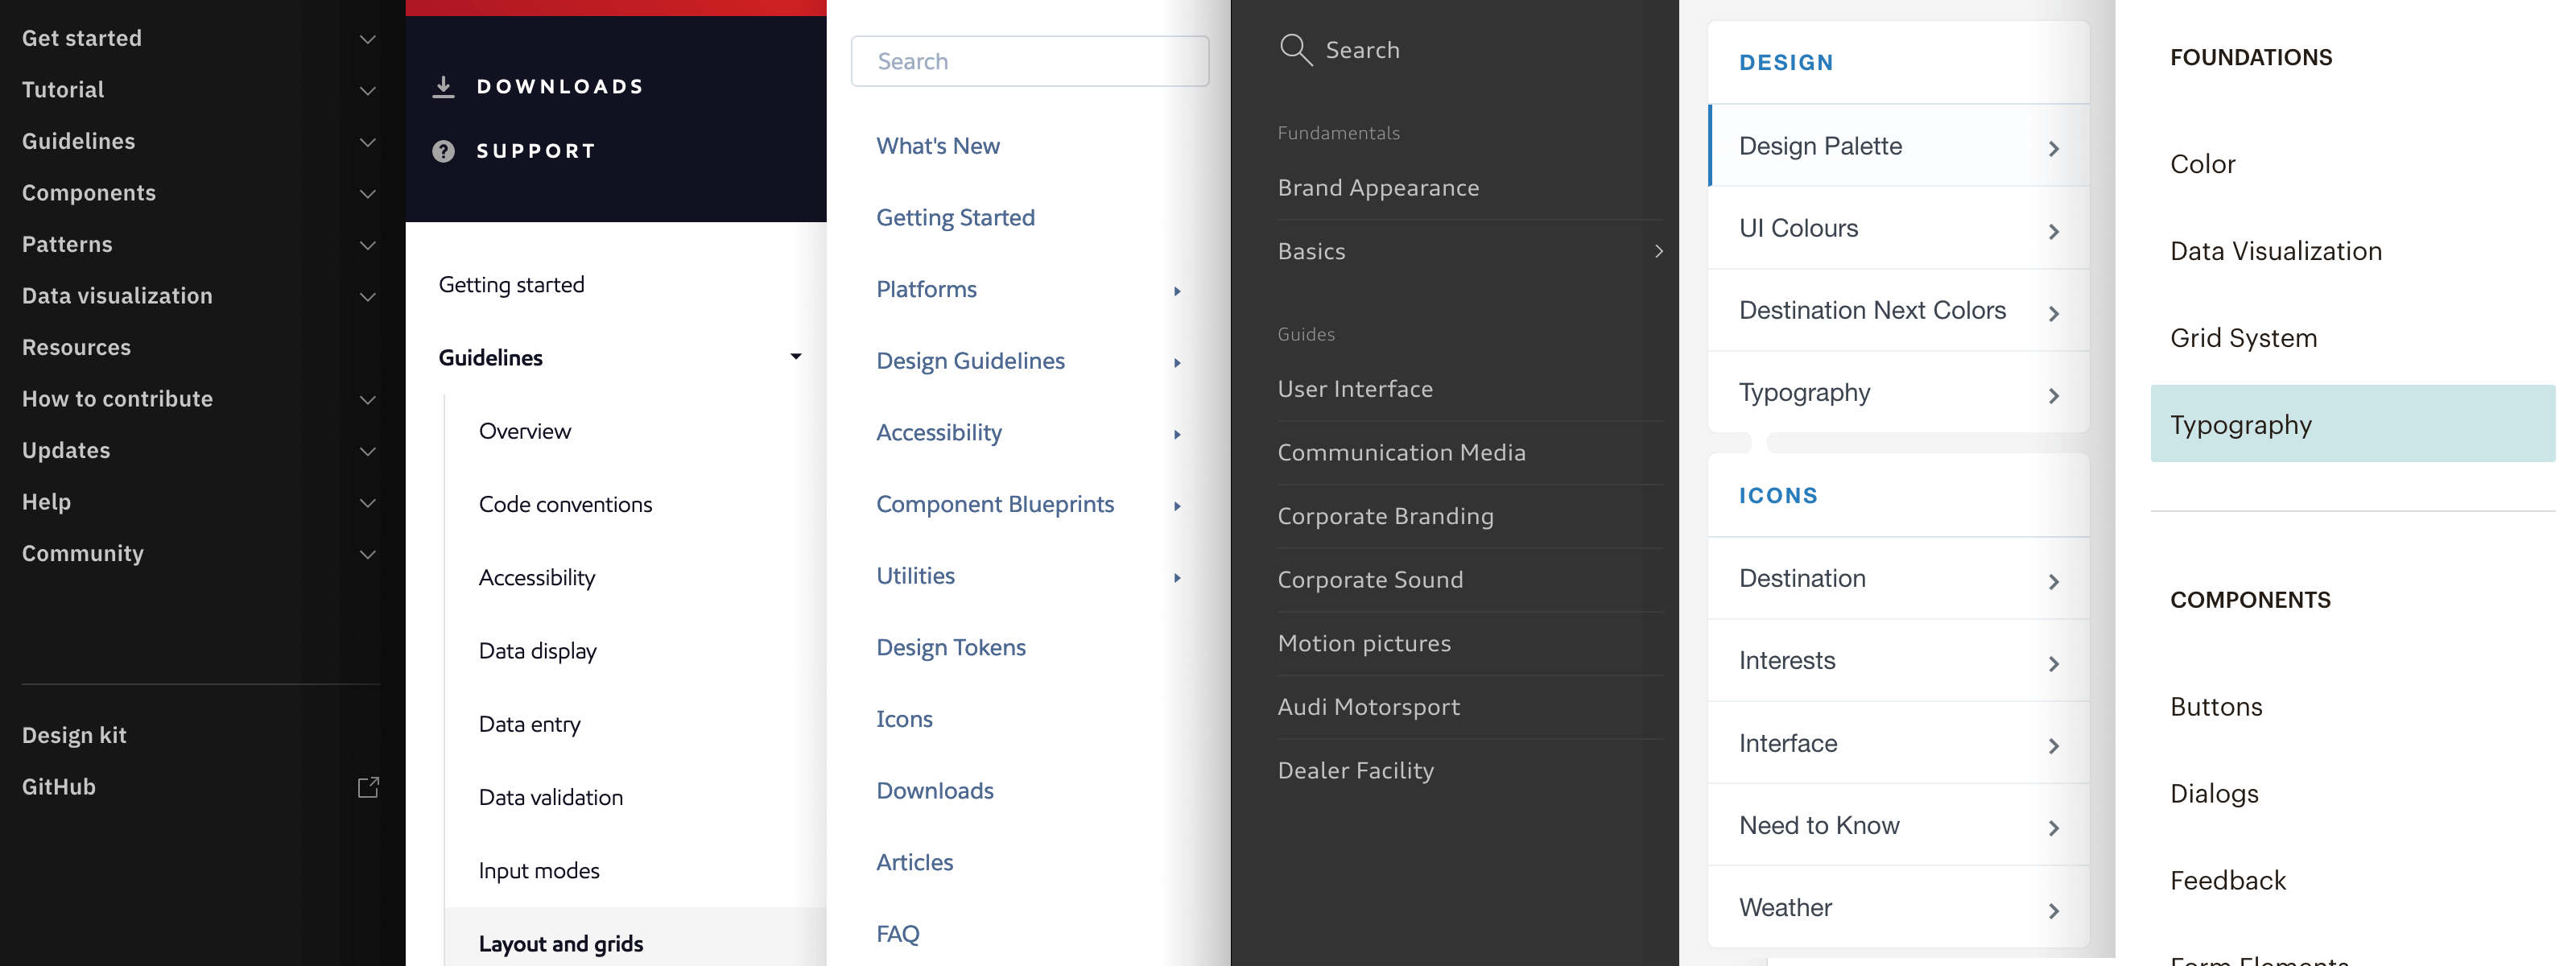Click the GitHub external link icon
Screen dimensions: 2576x966
368,787
